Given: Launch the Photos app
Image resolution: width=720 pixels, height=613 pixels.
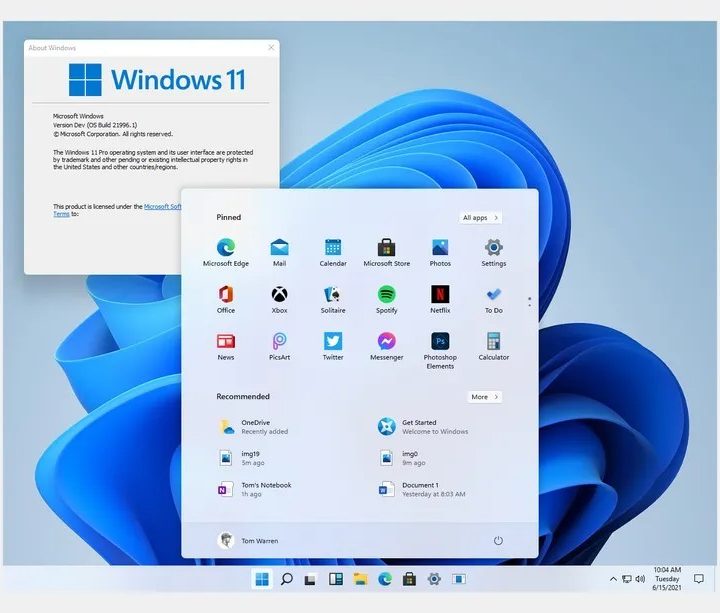Looking at the screenshot, I should tap(440, 252).
